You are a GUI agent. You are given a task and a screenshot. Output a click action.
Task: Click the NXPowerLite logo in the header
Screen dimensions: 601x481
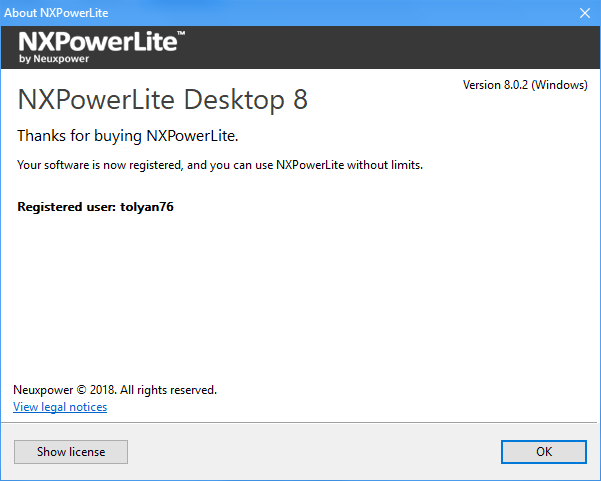(x=96, y=42)
